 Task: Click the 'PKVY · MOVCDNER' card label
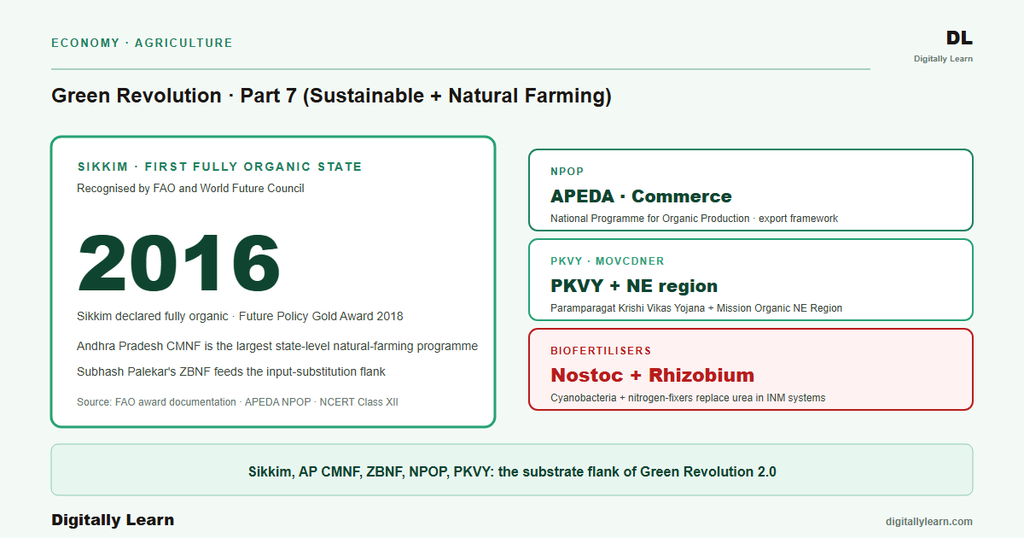click(607, 261)
